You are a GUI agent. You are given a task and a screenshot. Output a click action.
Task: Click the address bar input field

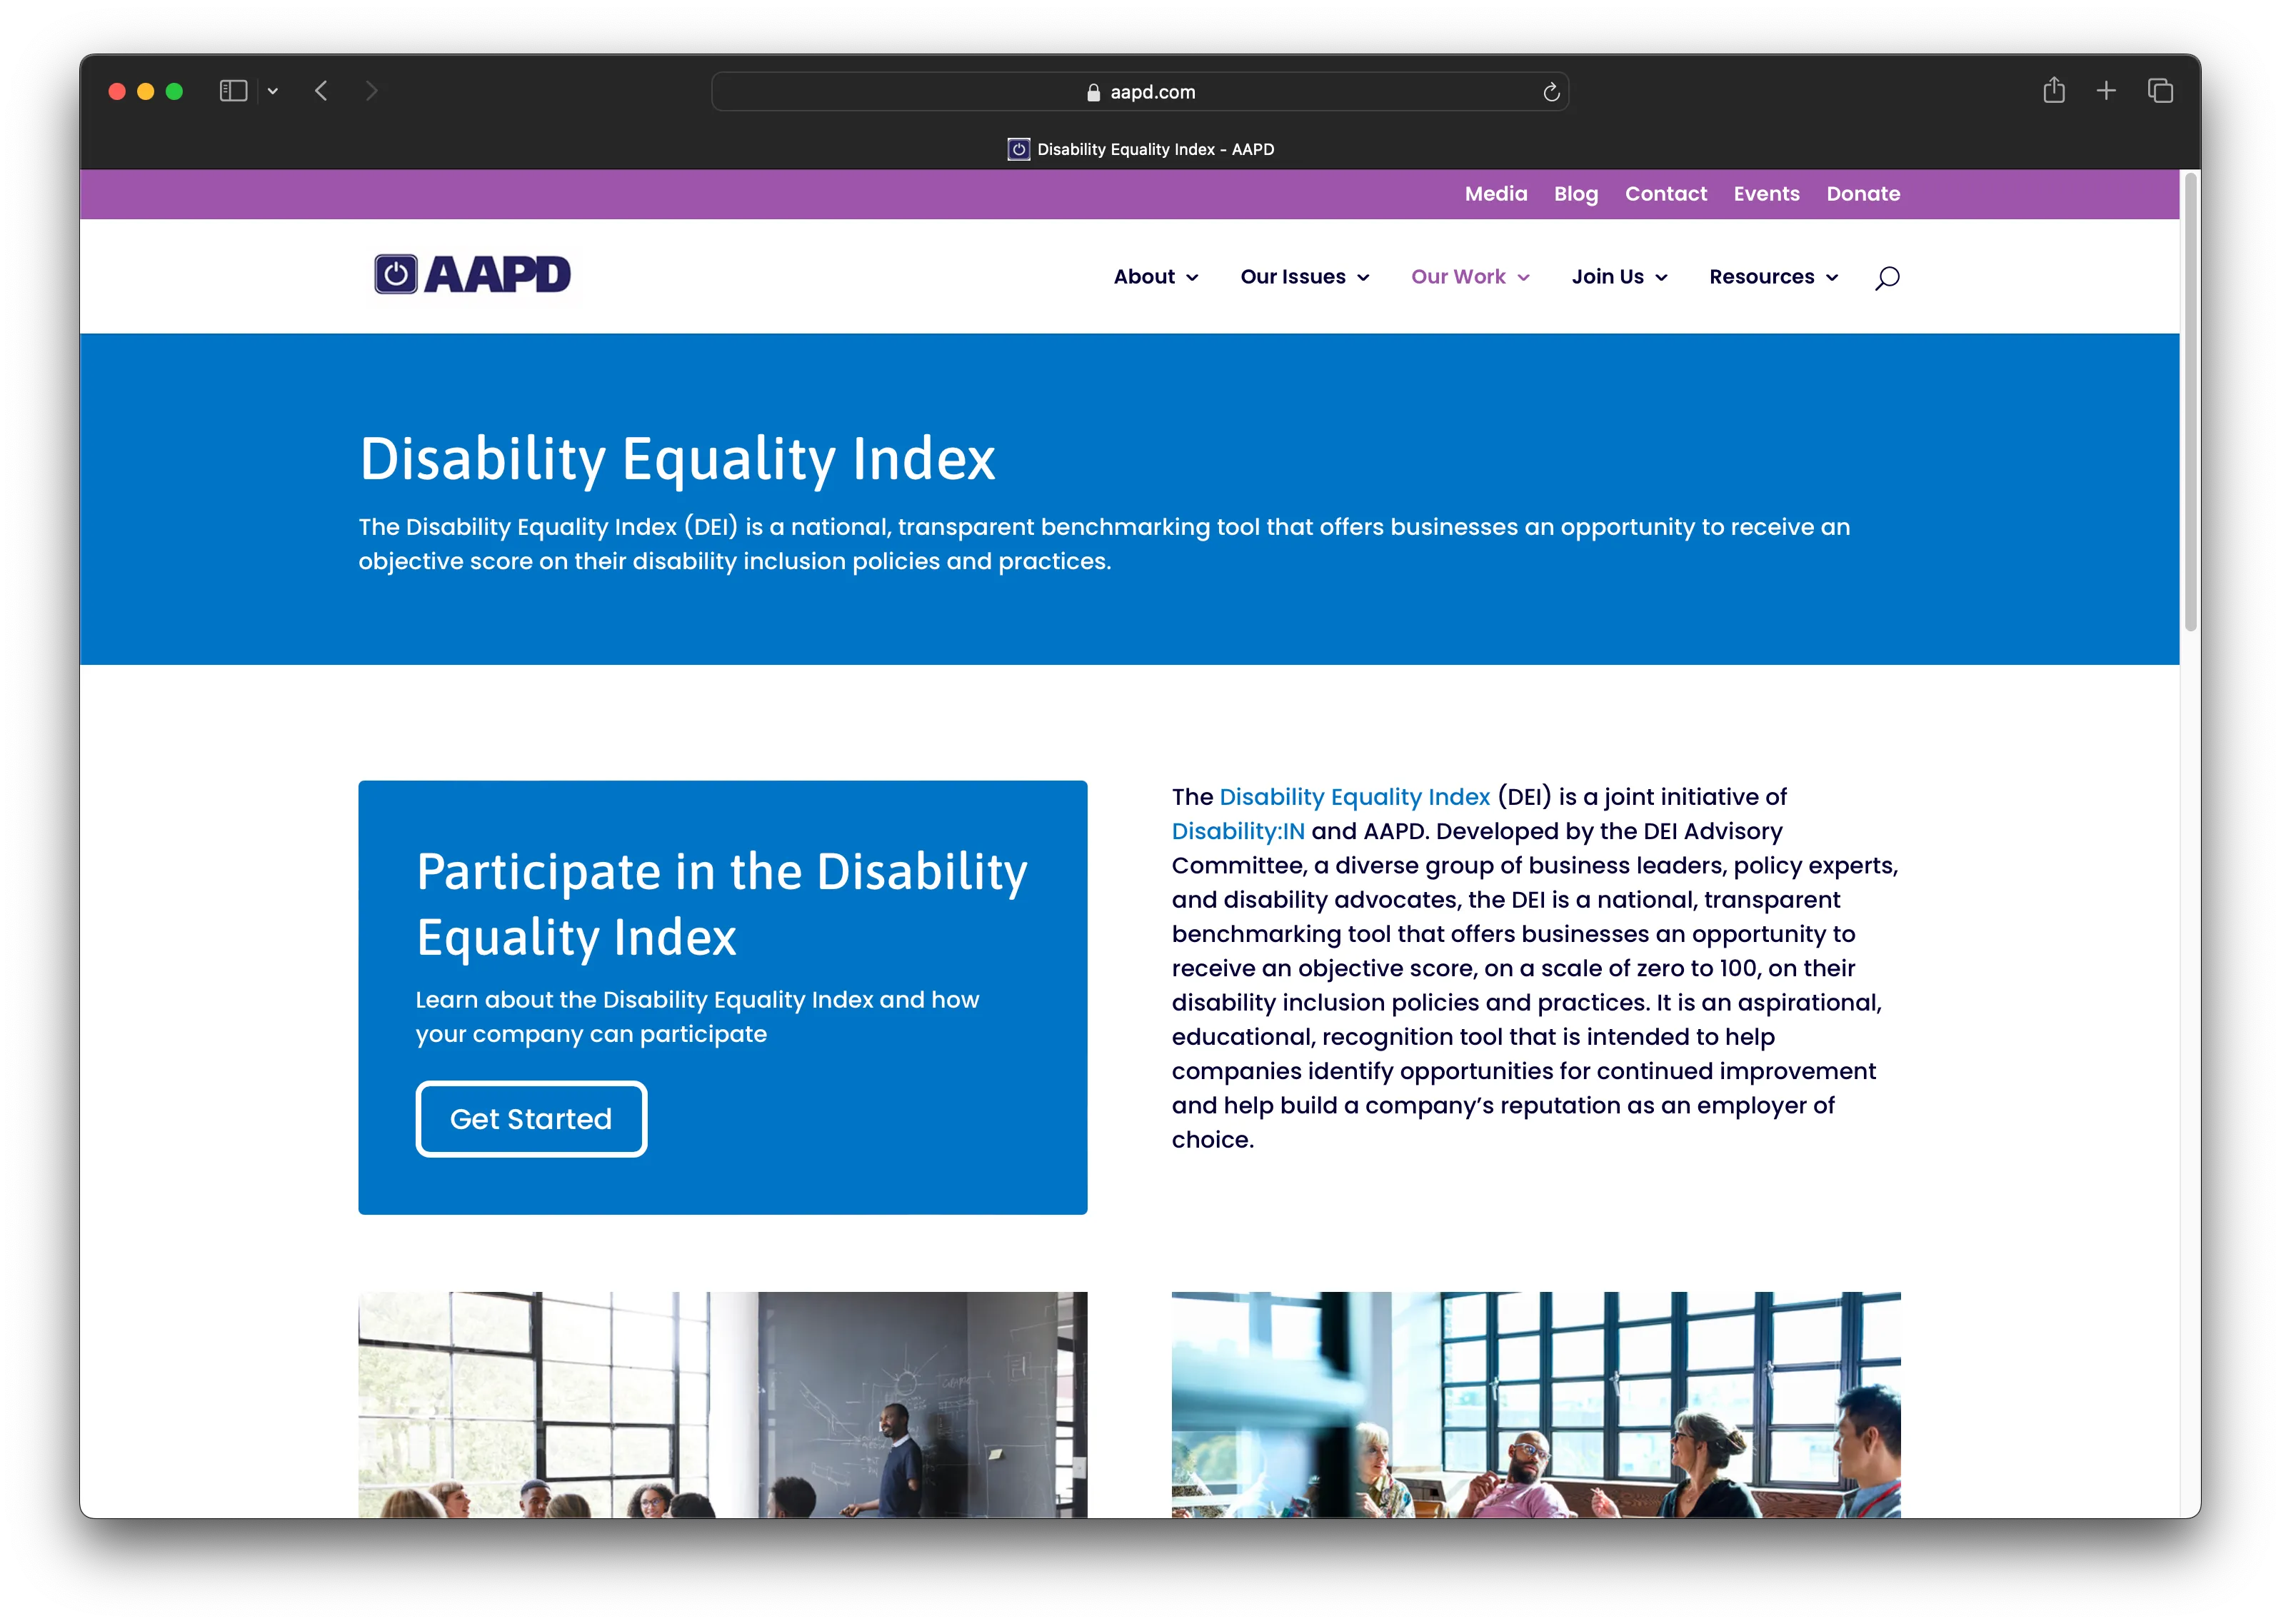point(1139,91)
